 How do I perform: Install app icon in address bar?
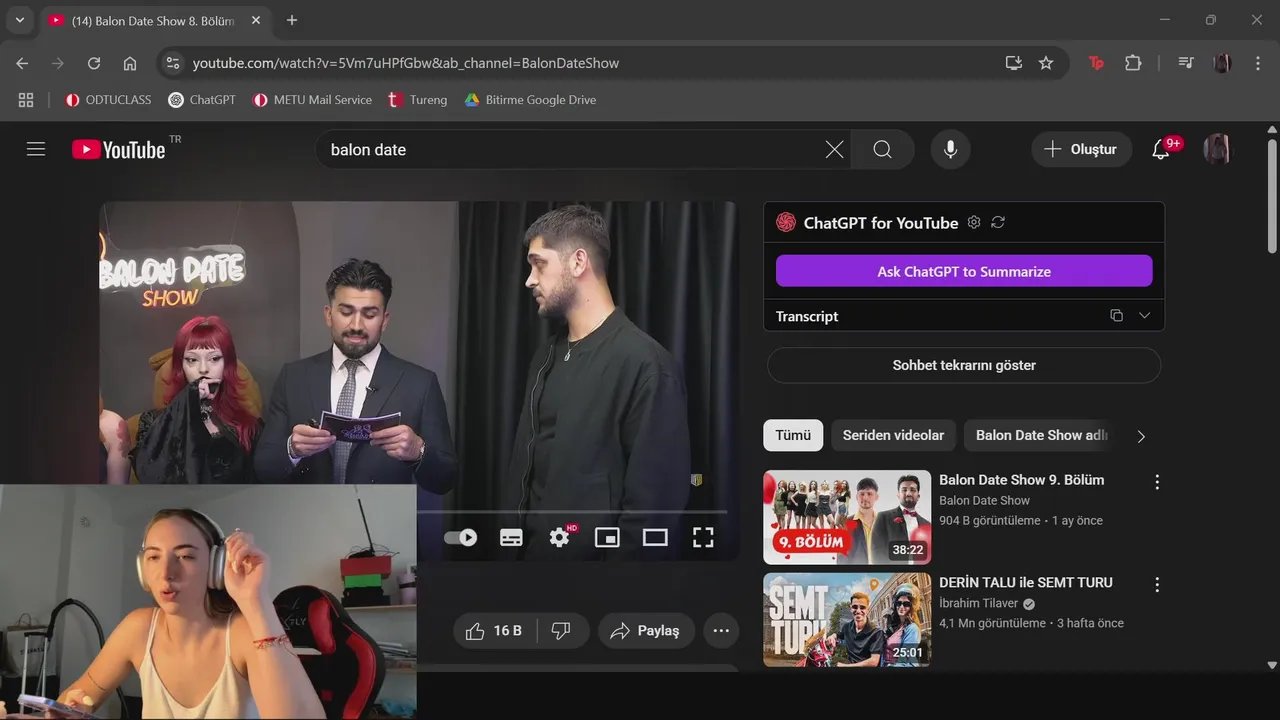(x=1014, y=63)
